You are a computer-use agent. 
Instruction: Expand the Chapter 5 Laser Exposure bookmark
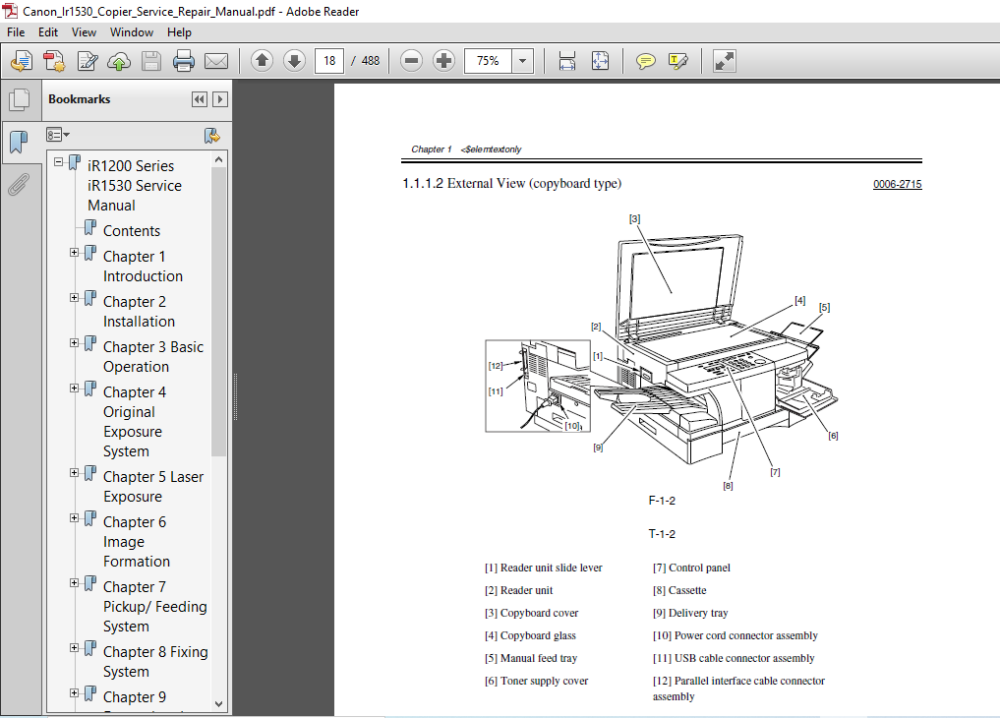click(75, 473)
